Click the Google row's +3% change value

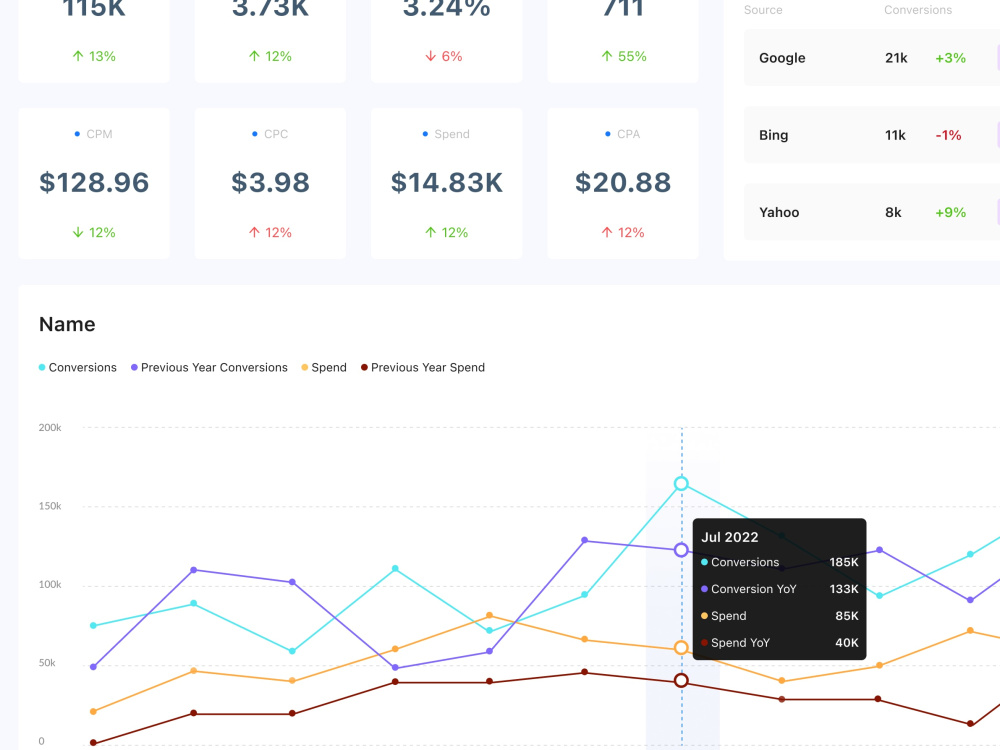(950, 58)
